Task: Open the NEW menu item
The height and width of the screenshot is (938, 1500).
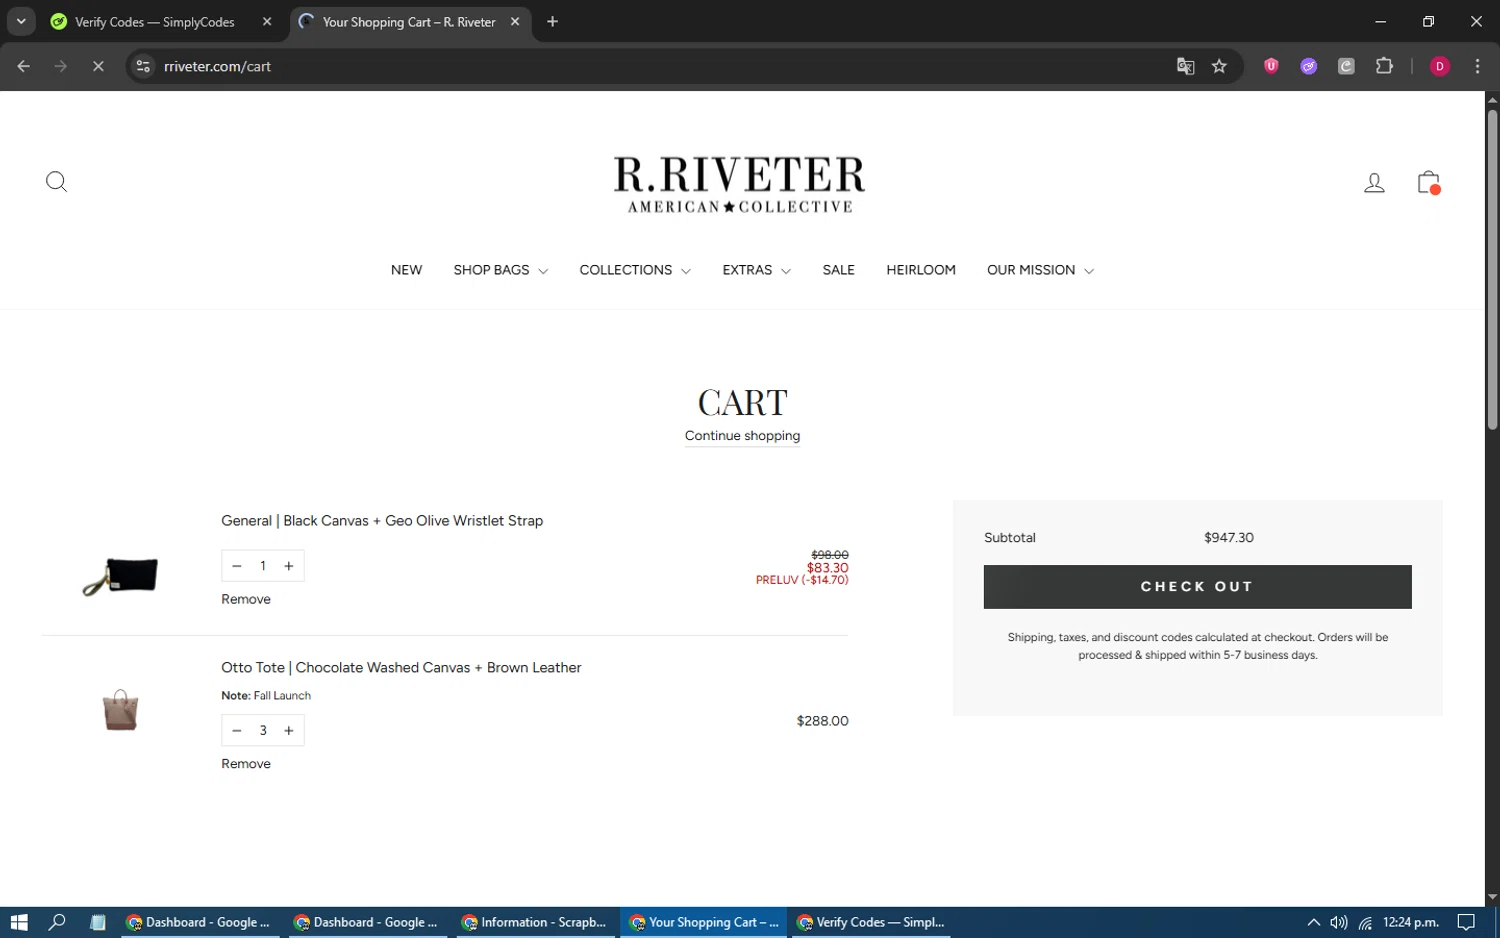Action: (406, 270)
